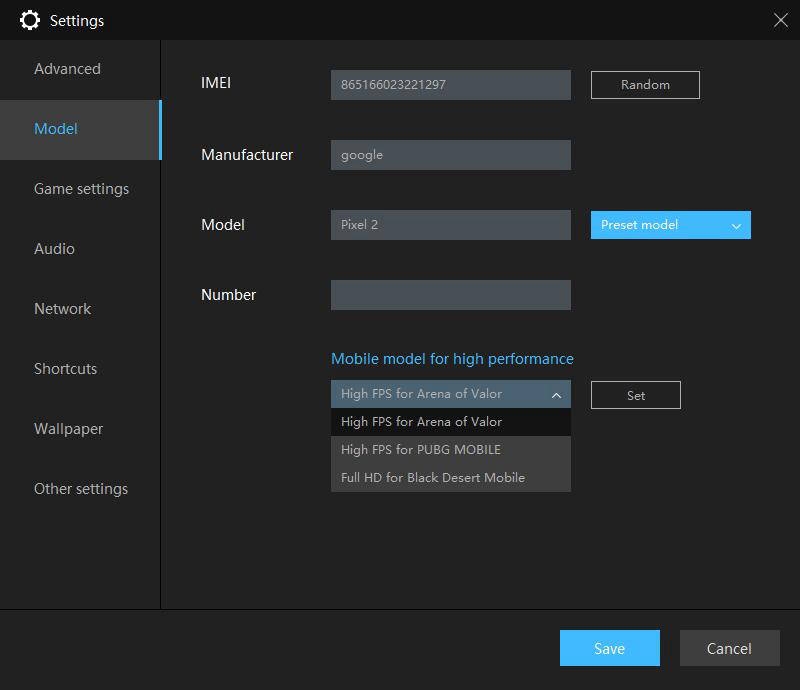This screenshot has width=800, height=690.
Task: Edit the Manufacturer text field
Action: click(x=450, y=155)
